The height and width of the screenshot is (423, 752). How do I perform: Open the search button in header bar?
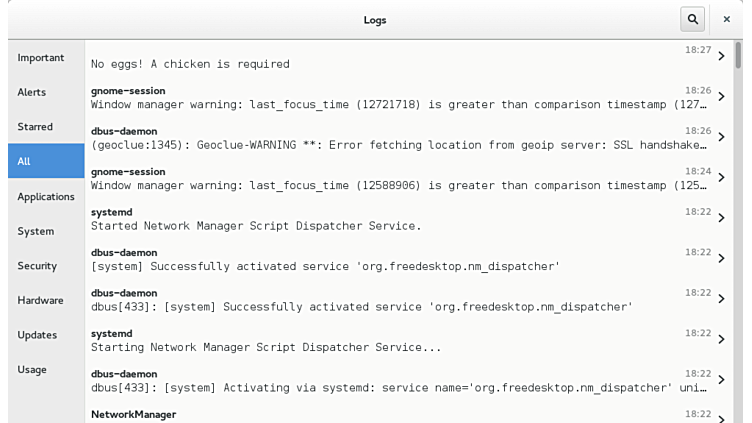pyautogui.click(x=692, y=19)
